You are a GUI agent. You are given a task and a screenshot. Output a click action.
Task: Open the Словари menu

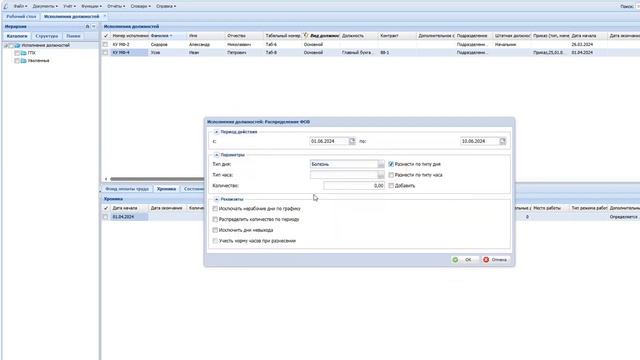coord(140,6)
